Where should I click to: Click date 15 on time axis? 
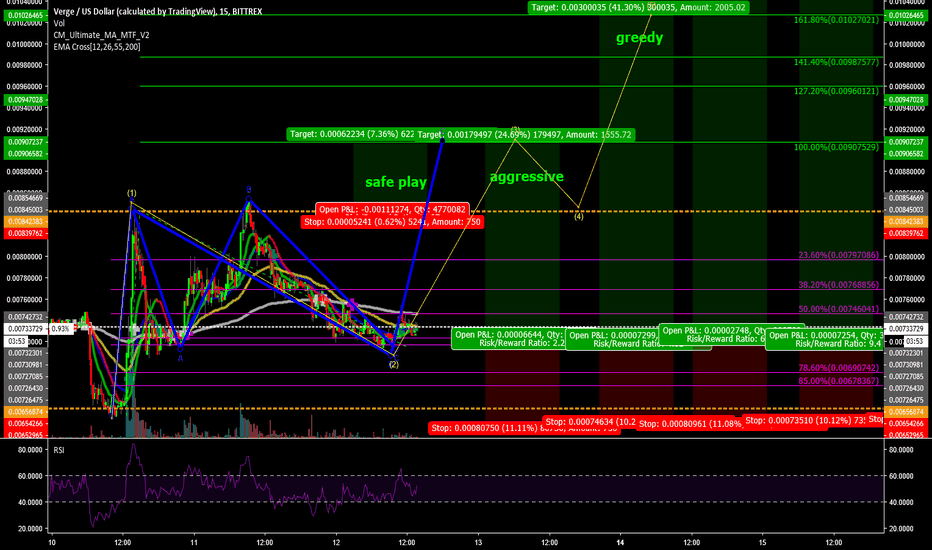click(x=763, y=542)
